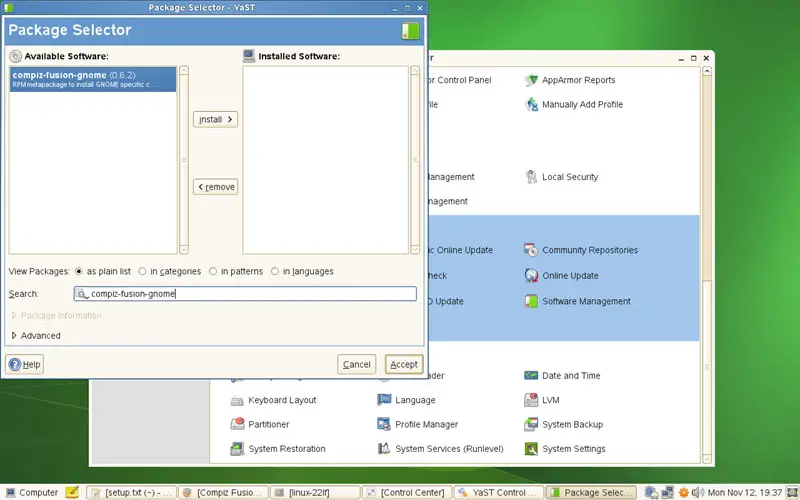
Task: Click the clock showing Mon Nov 12
Action: pyautogui.click(x=744, y=492)
